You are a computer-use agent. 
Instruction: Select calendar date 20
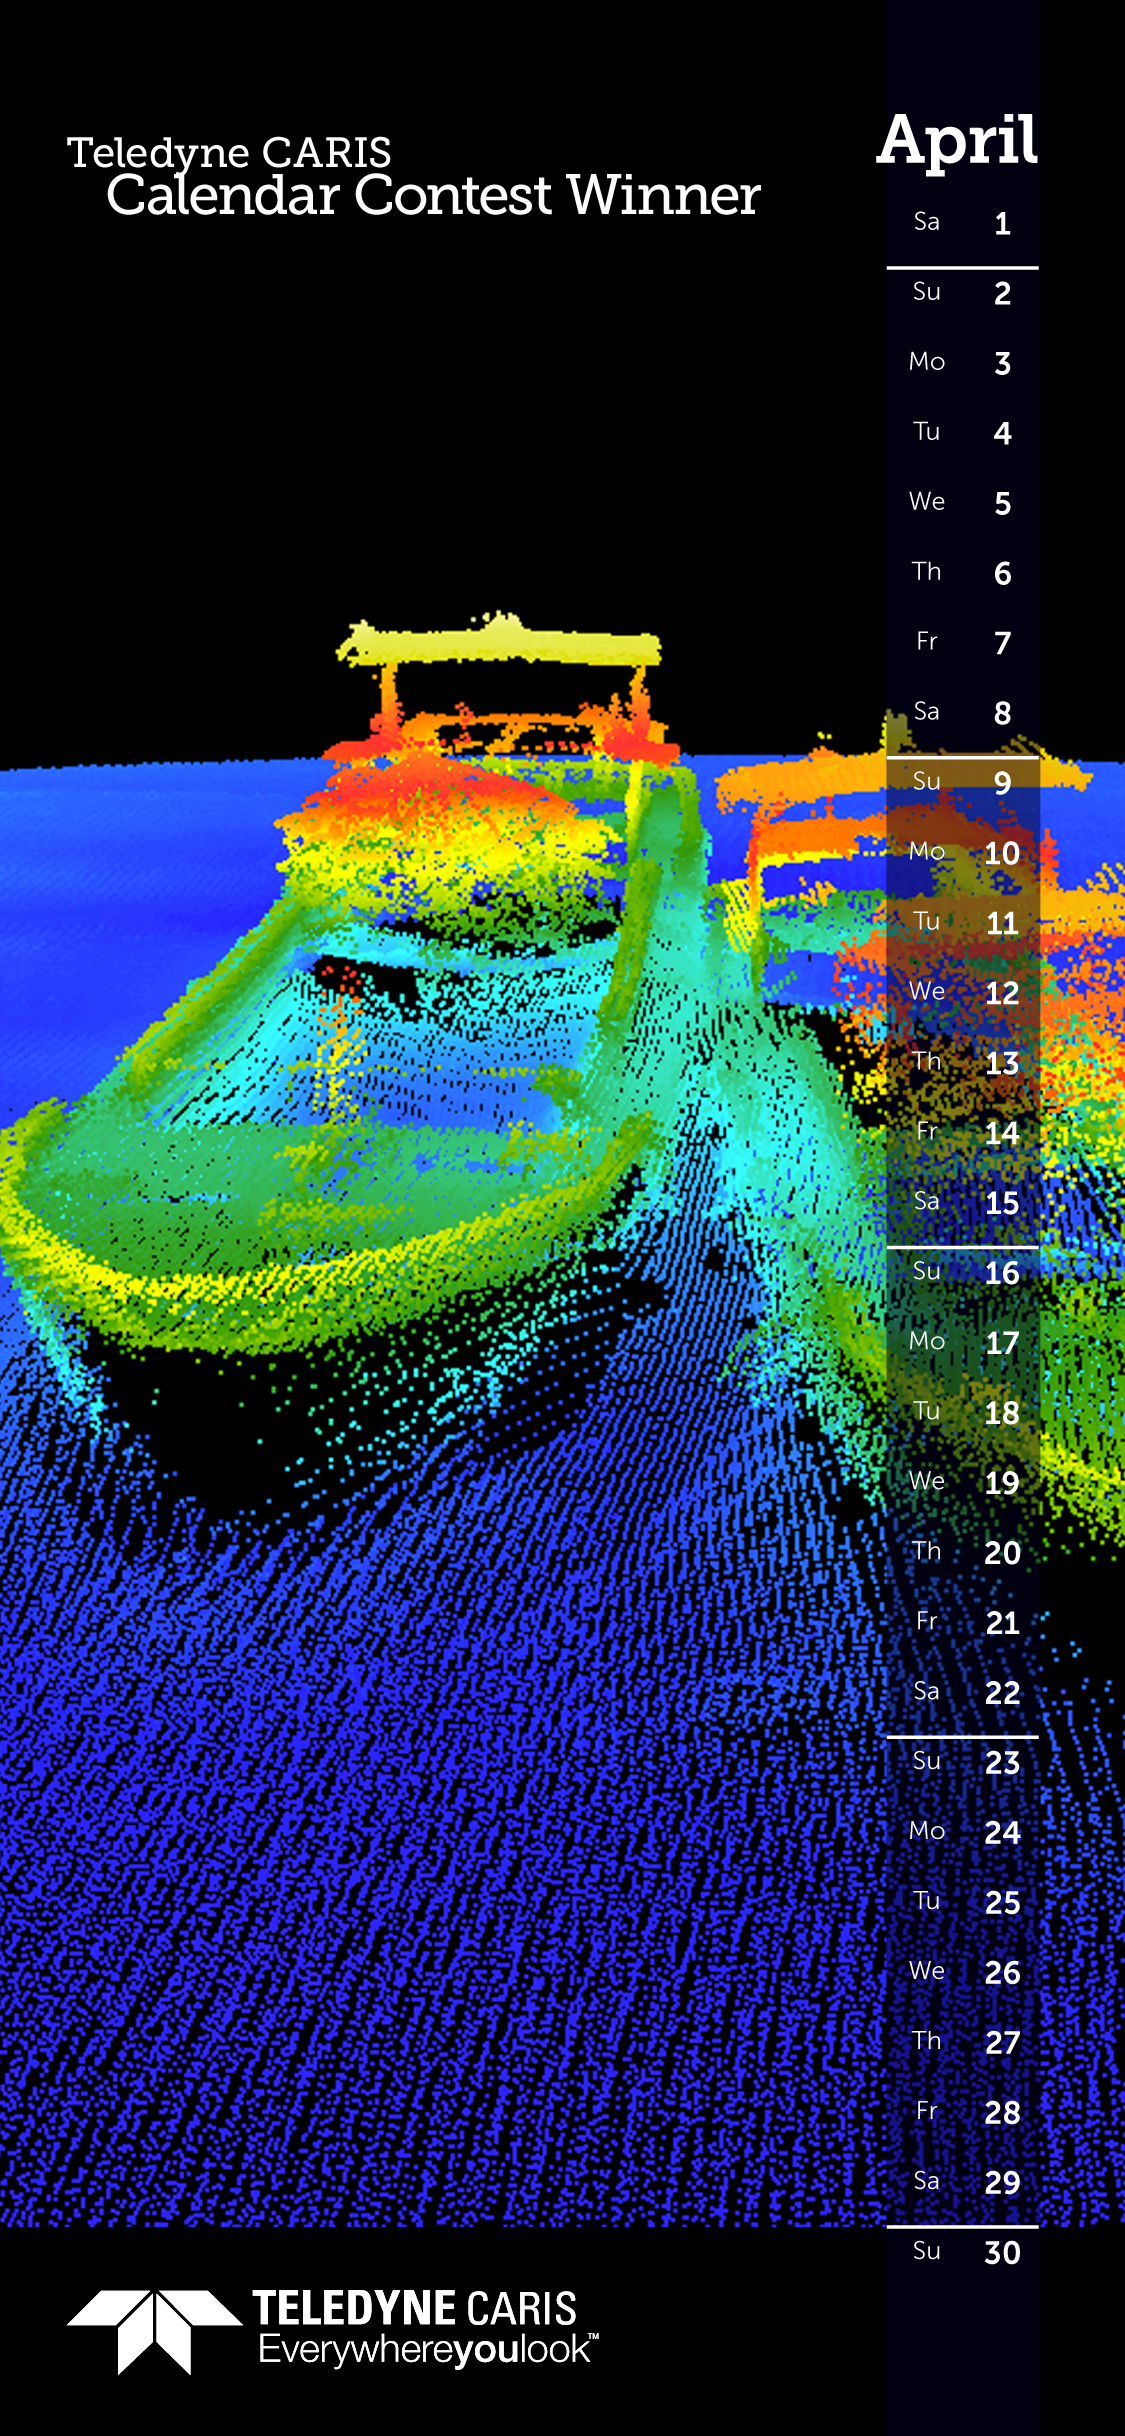pyautogui.click(x=1002, y=1553)
